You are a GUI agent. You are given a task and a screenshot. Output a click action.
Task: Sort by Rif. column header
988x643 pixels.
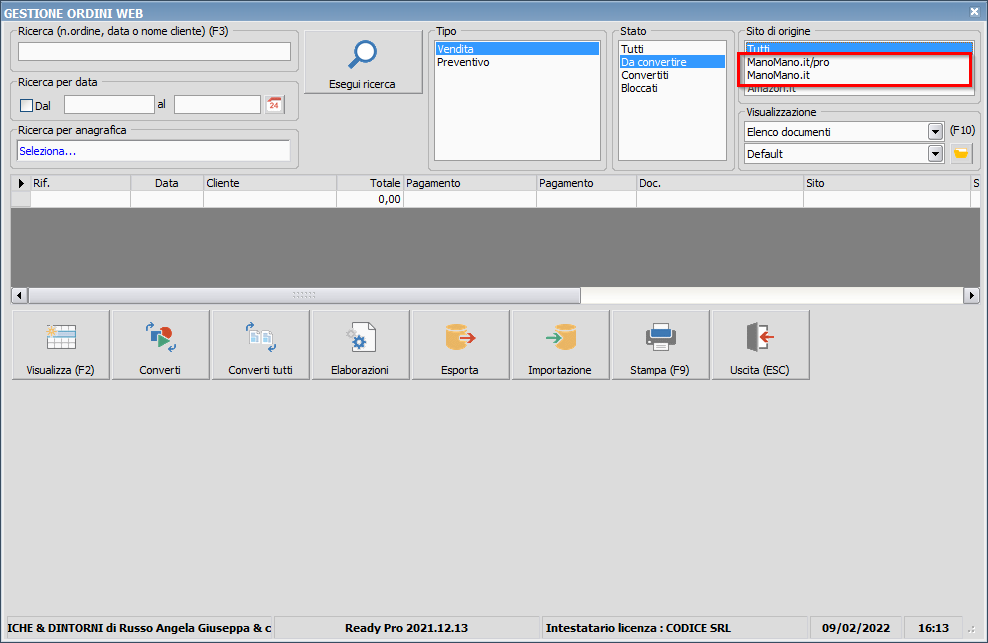(x=81, y=183)
